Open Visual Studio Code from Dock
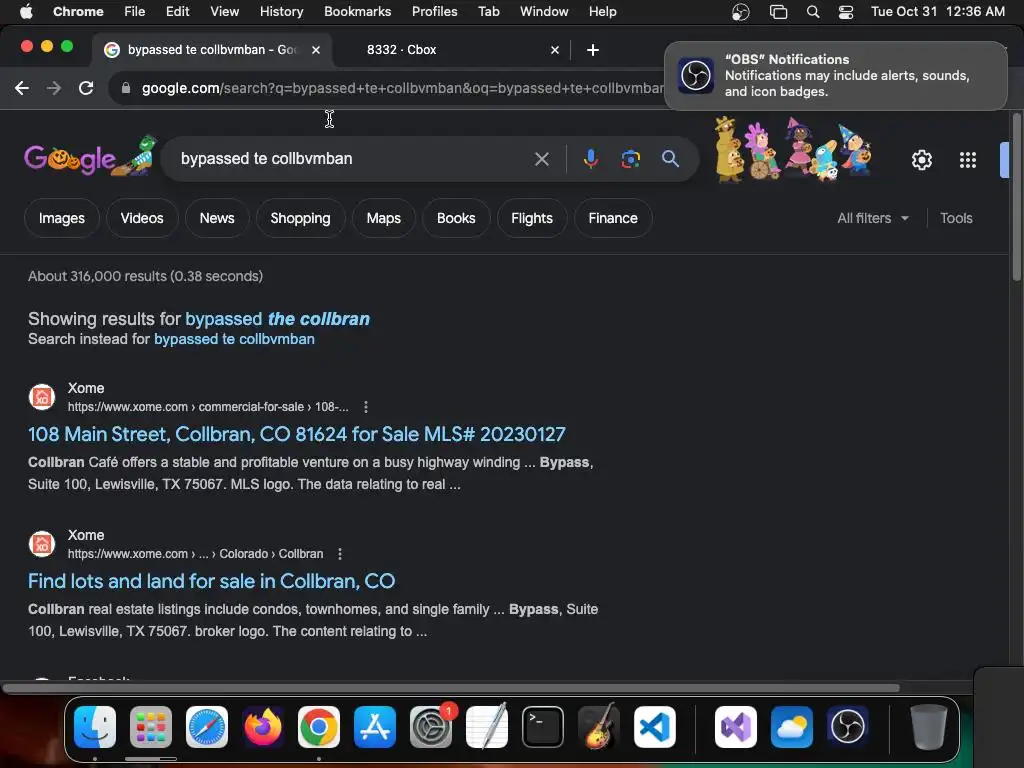 click(x=654, y=727)
